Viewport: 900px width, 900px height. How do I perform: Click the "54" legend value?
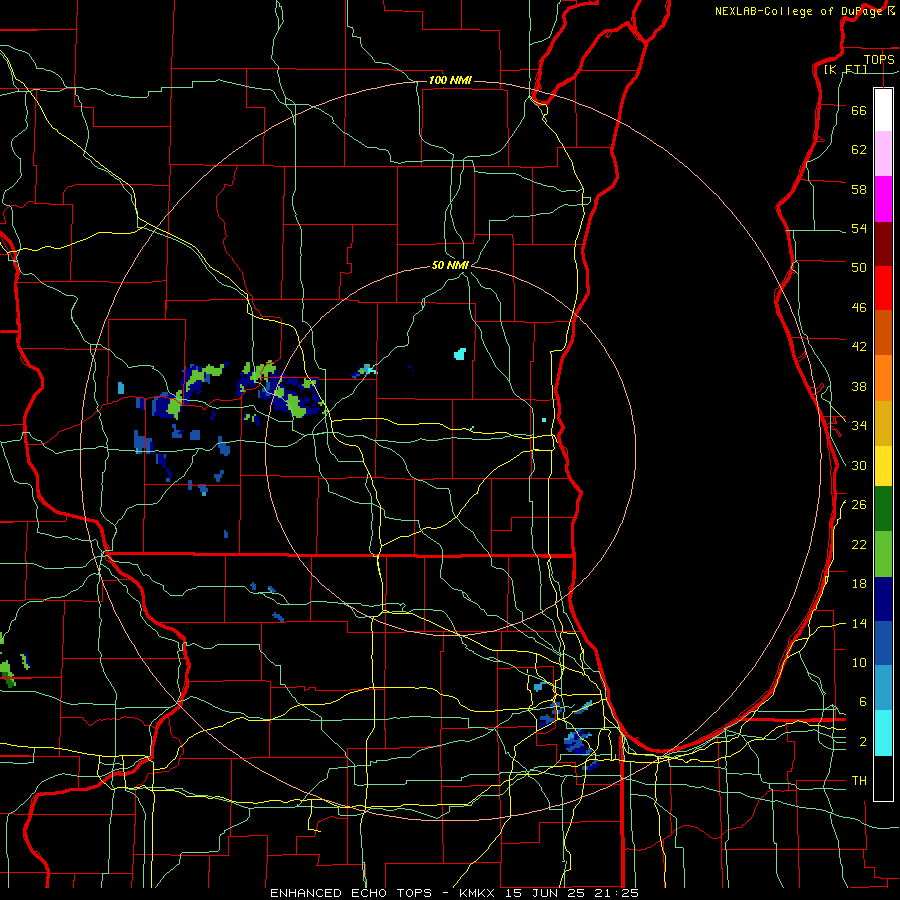859,228
